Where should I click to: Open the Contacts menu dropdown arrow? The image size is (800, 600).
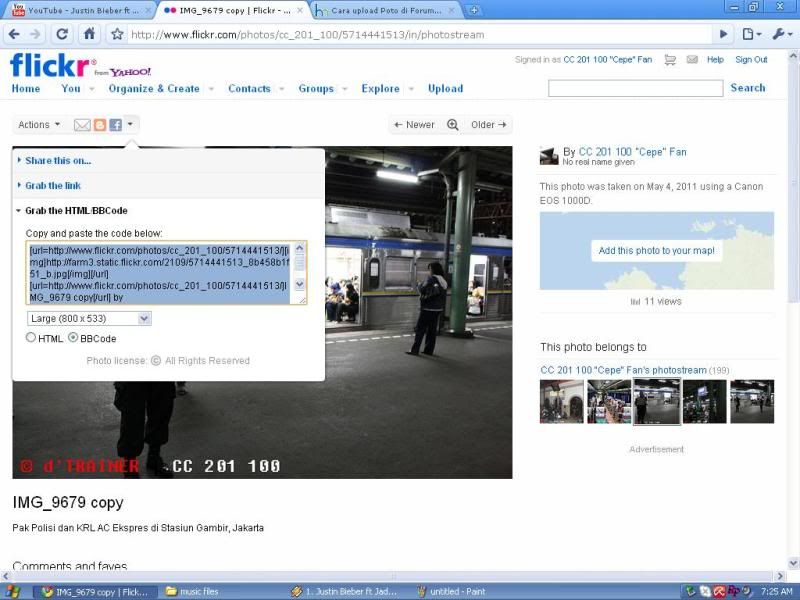[282, 89]
